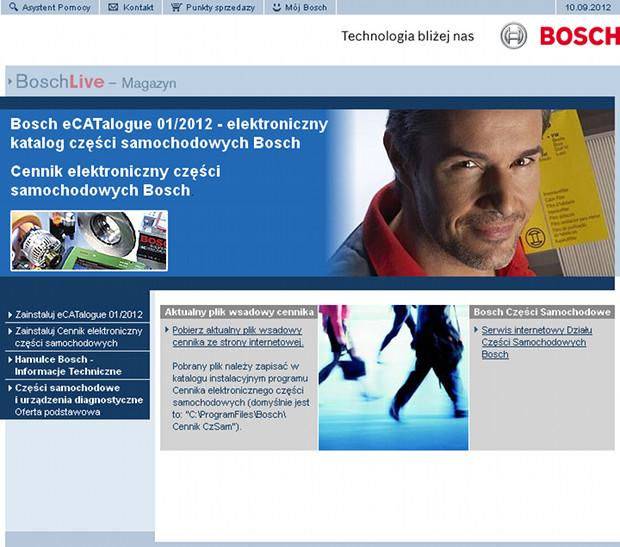
Task: Click the red BOSCH wordmark
Action: [580, 36]
